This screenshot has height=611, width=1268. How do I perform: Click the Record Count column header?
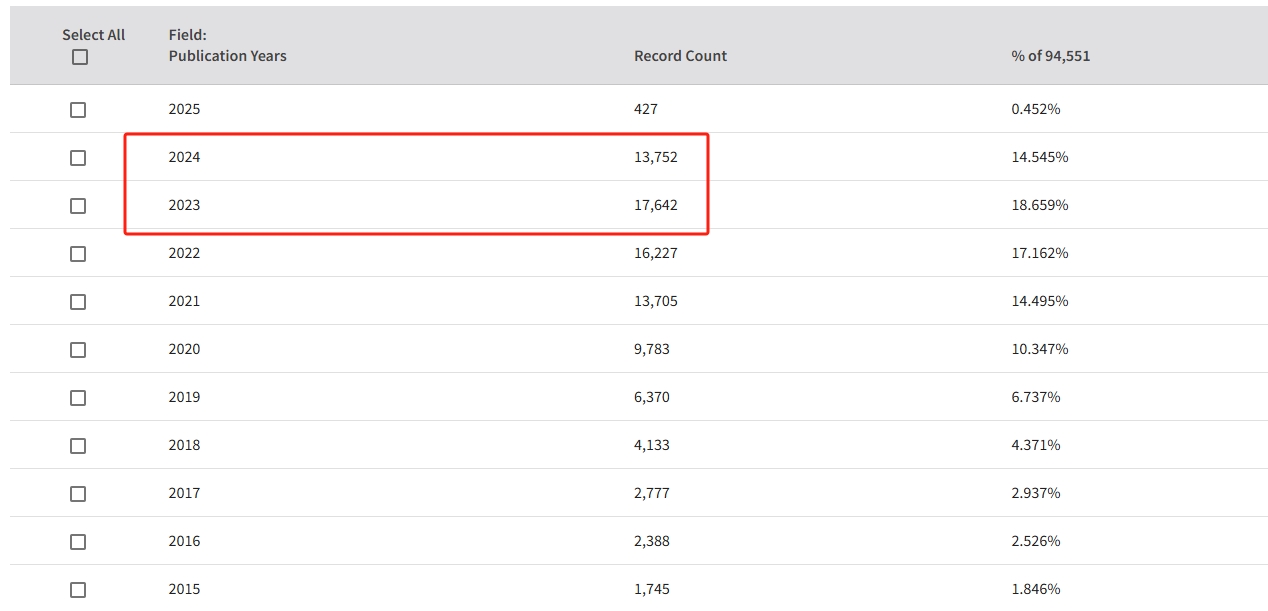(680, 56)
